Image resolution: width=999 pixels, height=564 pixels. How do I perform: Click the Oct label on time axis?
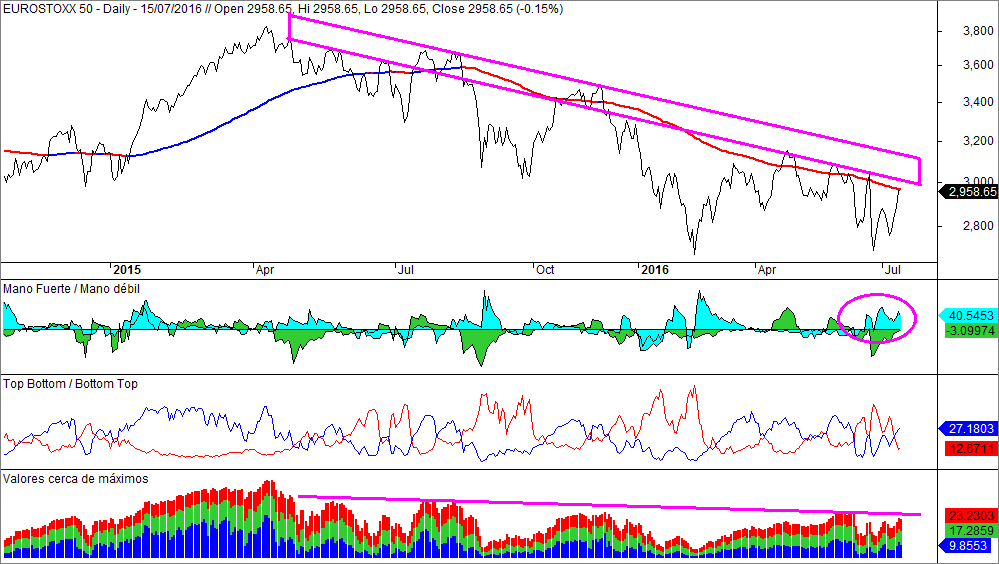point(545,270)
